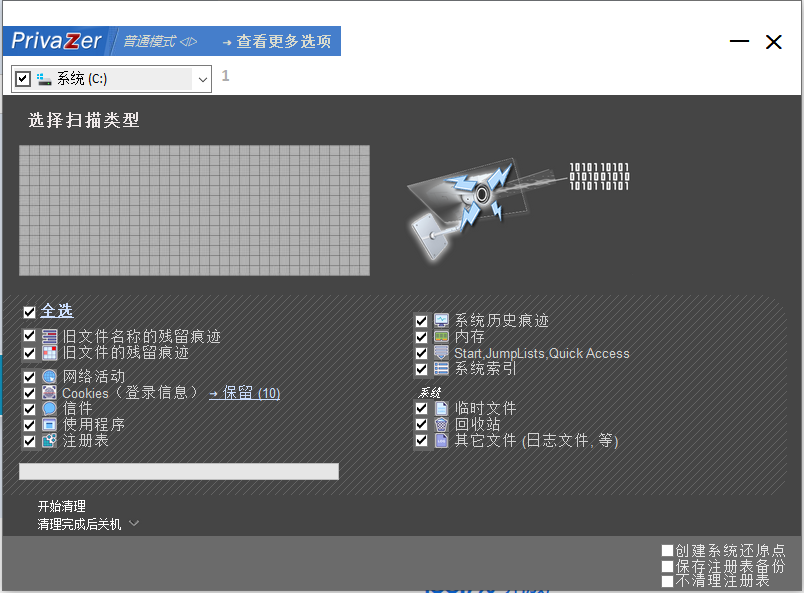Viewport: 804px width, 593px height.
Task: Uncheck the 临时文件 checkbox
Action: (421, 408)
